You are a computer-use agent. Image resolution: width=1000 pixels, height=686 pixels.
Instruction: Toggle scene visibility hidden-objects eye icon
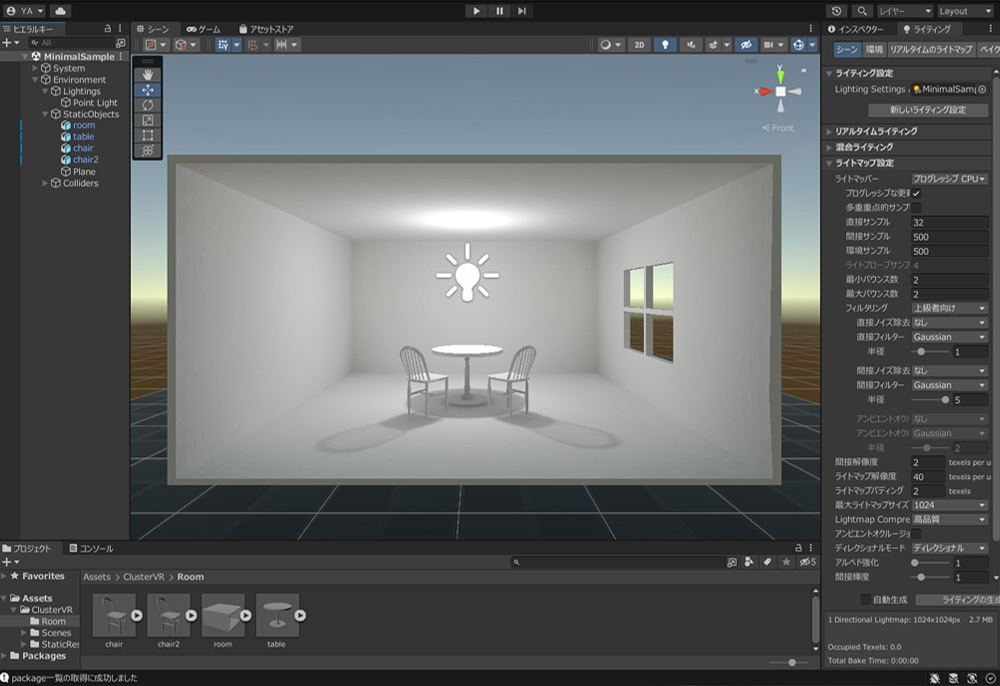pyautogui.click(x=745, y=45)
